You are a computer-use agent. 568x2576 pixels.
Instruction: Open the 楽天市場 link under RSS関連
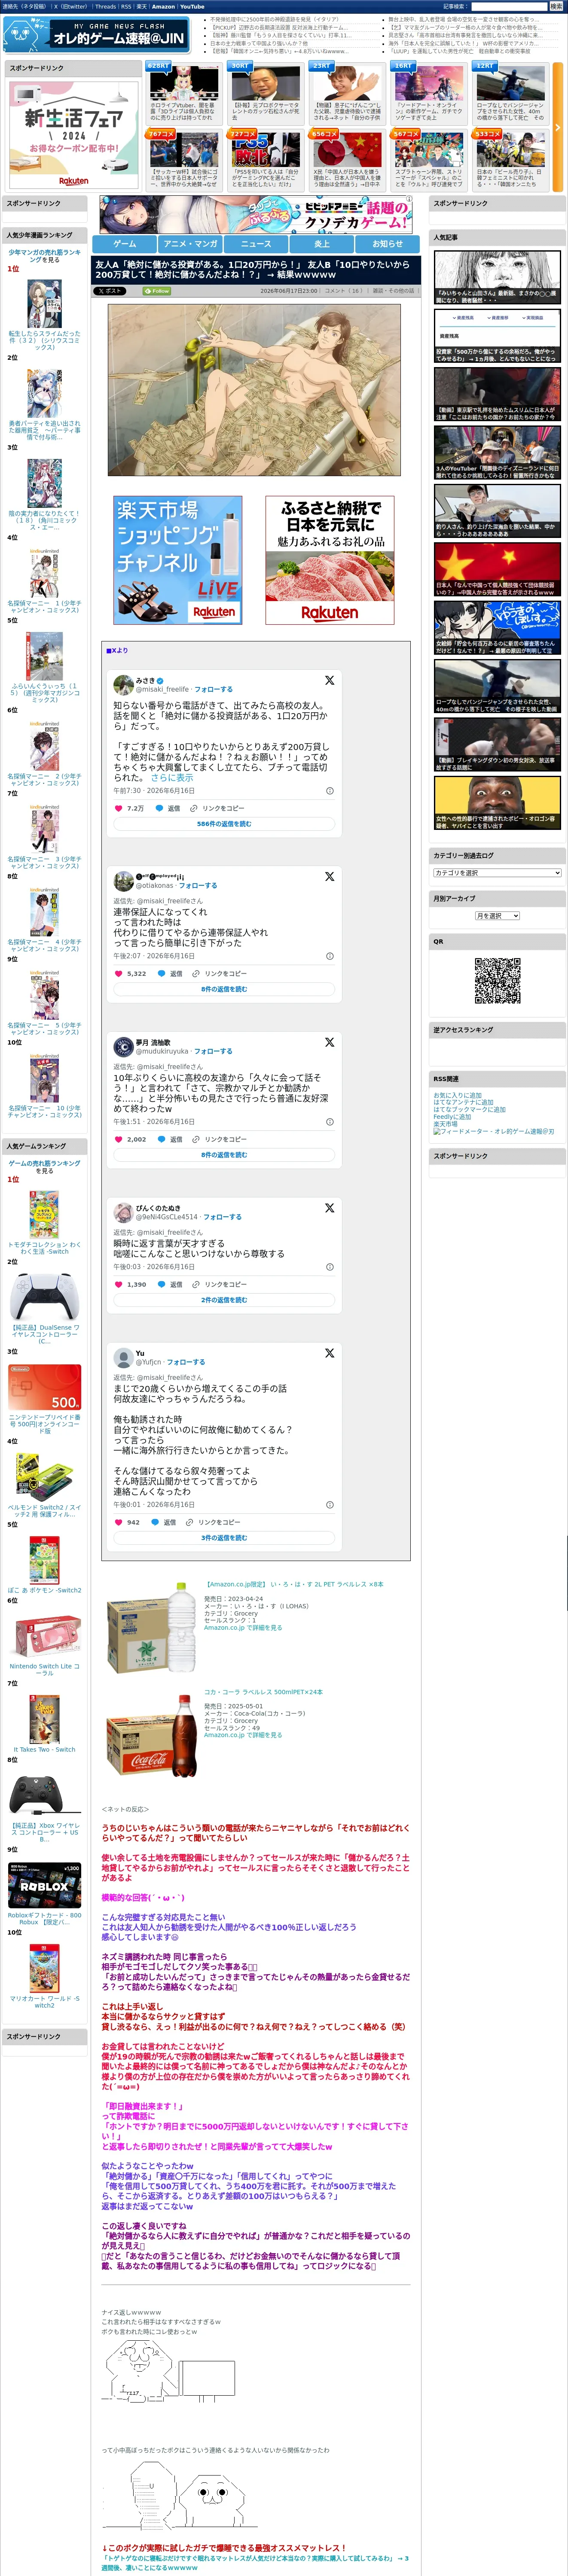tap(445, 1124)
